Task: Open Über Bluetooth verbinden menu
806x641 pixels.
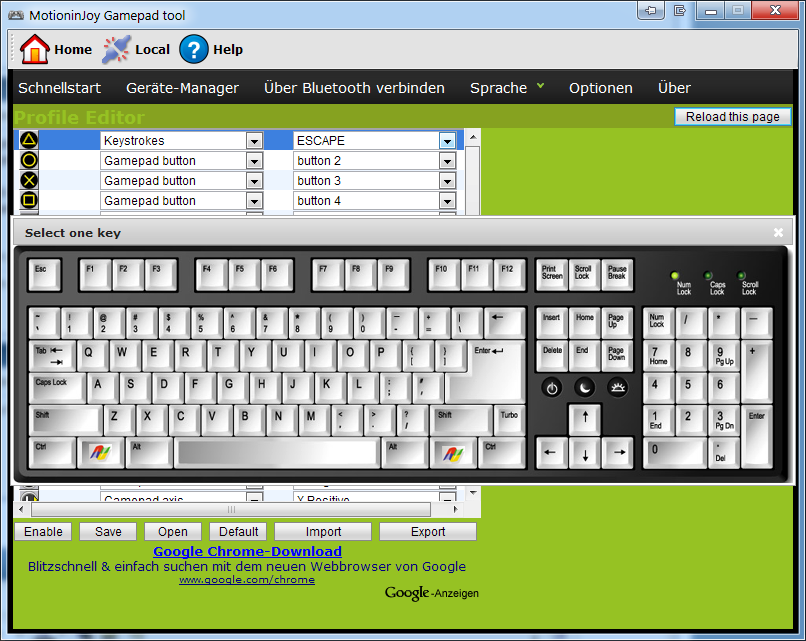Action: pyautogui.click(x=354, y=88)
